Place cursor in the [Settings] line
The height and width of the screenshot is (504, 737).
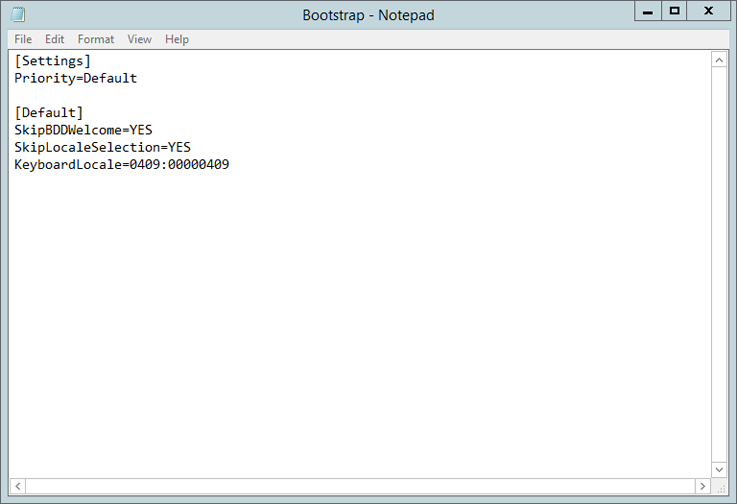pyautogui.click(x=52, y=61)
